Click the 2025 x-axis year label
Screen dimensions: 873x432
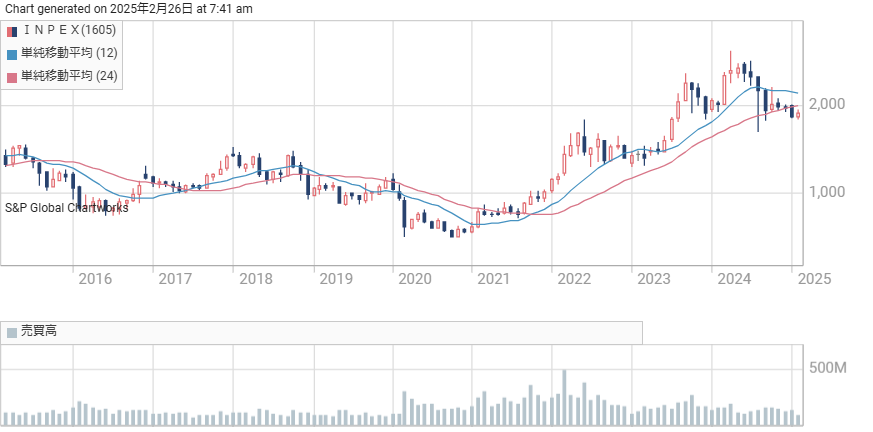tap(814, 278)
